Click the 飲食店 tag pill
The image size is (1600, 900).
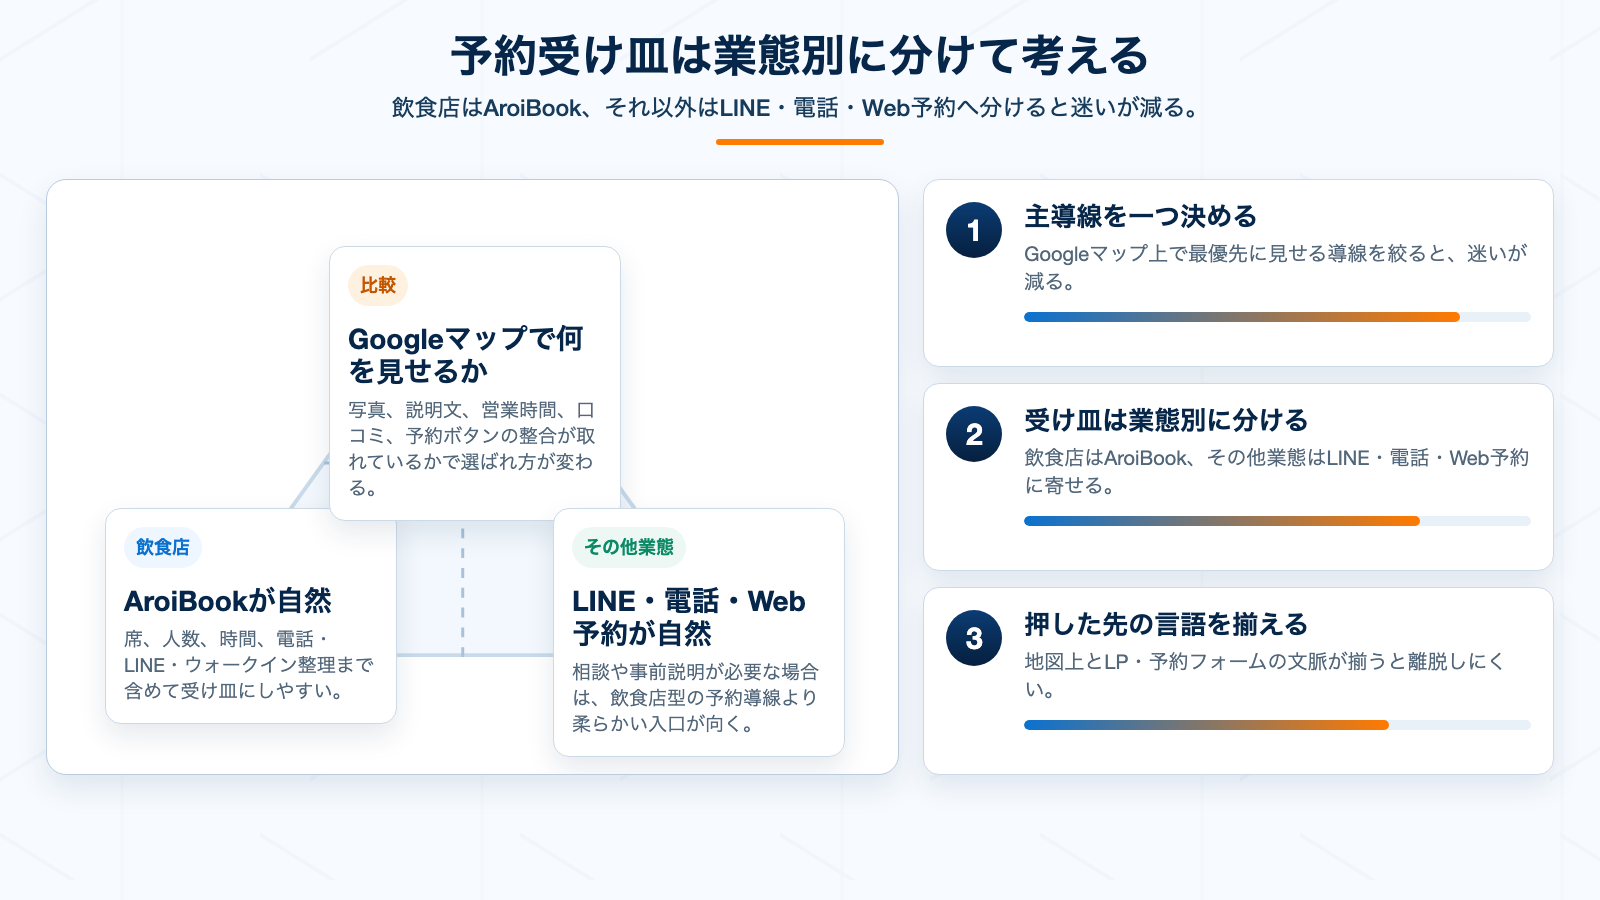click(x=163, y=547)
